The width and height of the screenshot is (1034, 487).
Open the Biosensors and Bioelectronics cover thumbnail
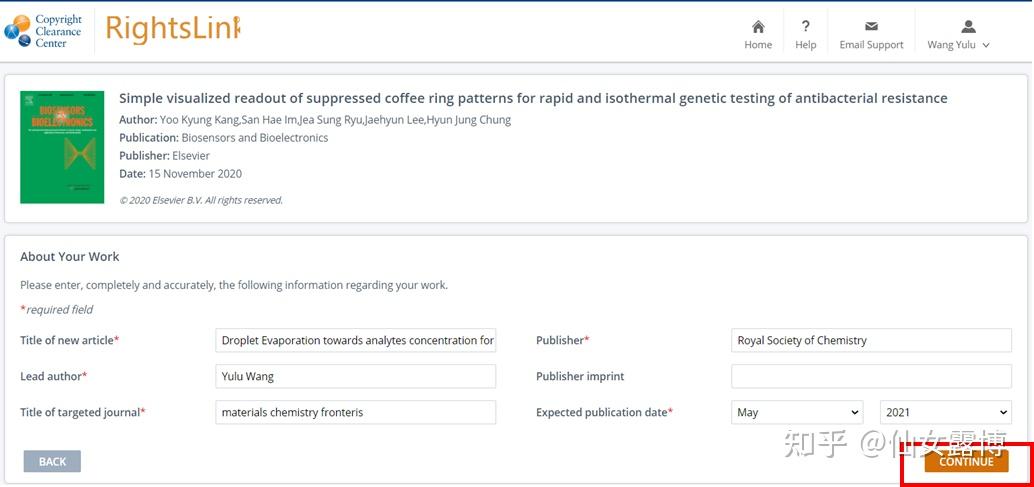[x=62, y=147]
